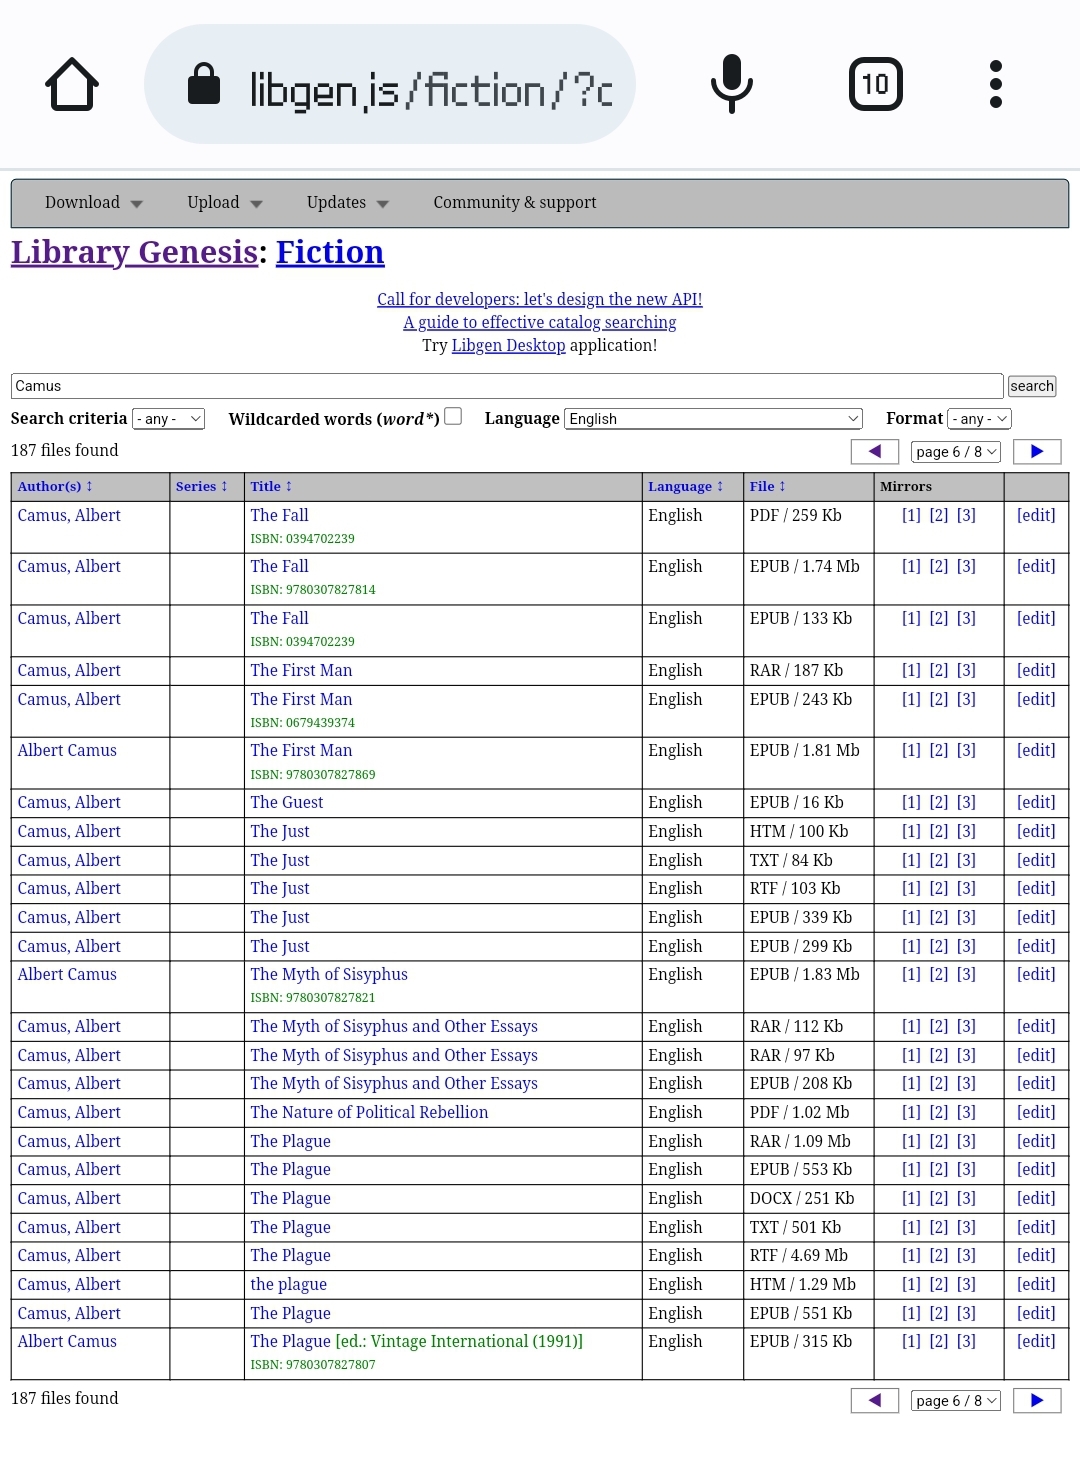Focus the search field containing Camus
This screenshot has height=1462, width=1080.
507,386
